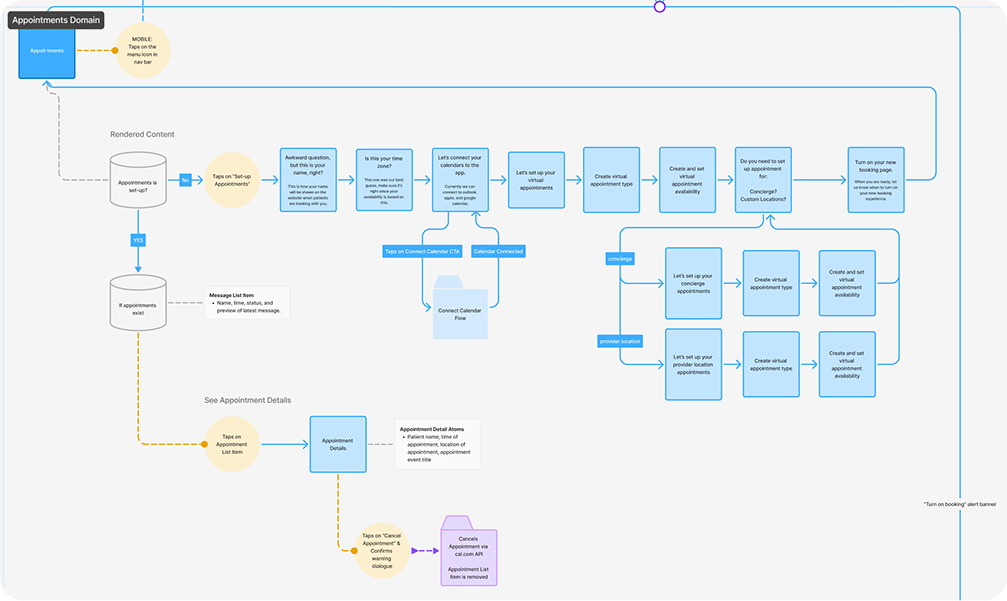The height and width of the screenshot is (601, 1007).
Task: Select the 'provider location' branch label
Action: pyautogui.click(x=620, y=341)
